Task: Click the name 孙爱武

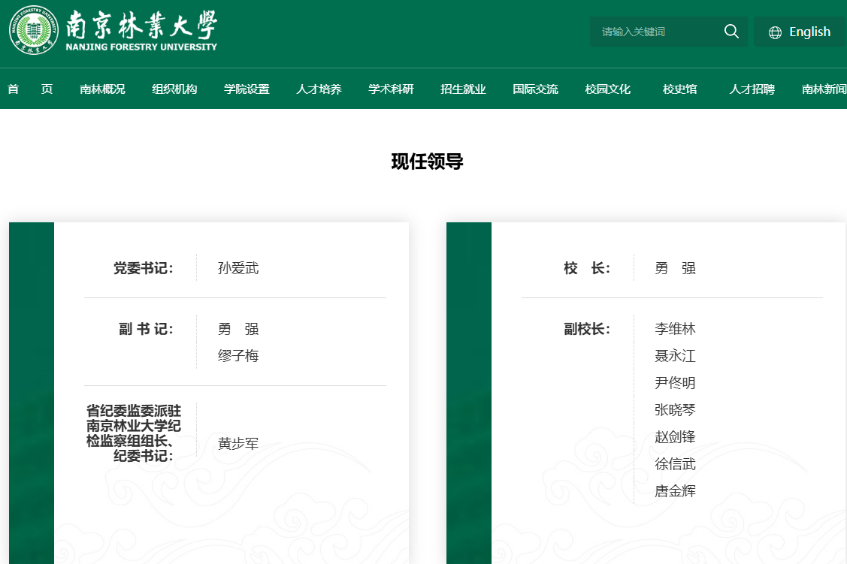Action: pos(238,268)
